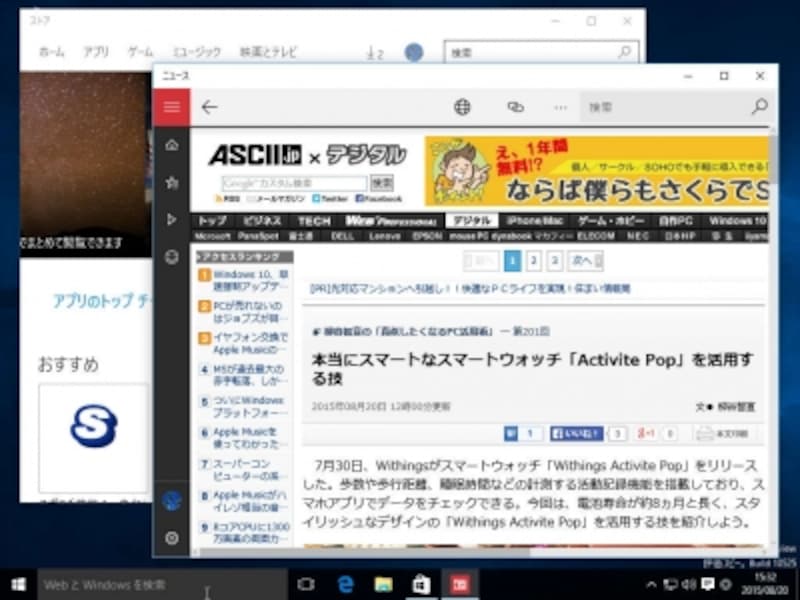Open the トップ tab on ASCII site
Image resolution: width=800 pixels, height=600 pixels.
coord(212,220)
